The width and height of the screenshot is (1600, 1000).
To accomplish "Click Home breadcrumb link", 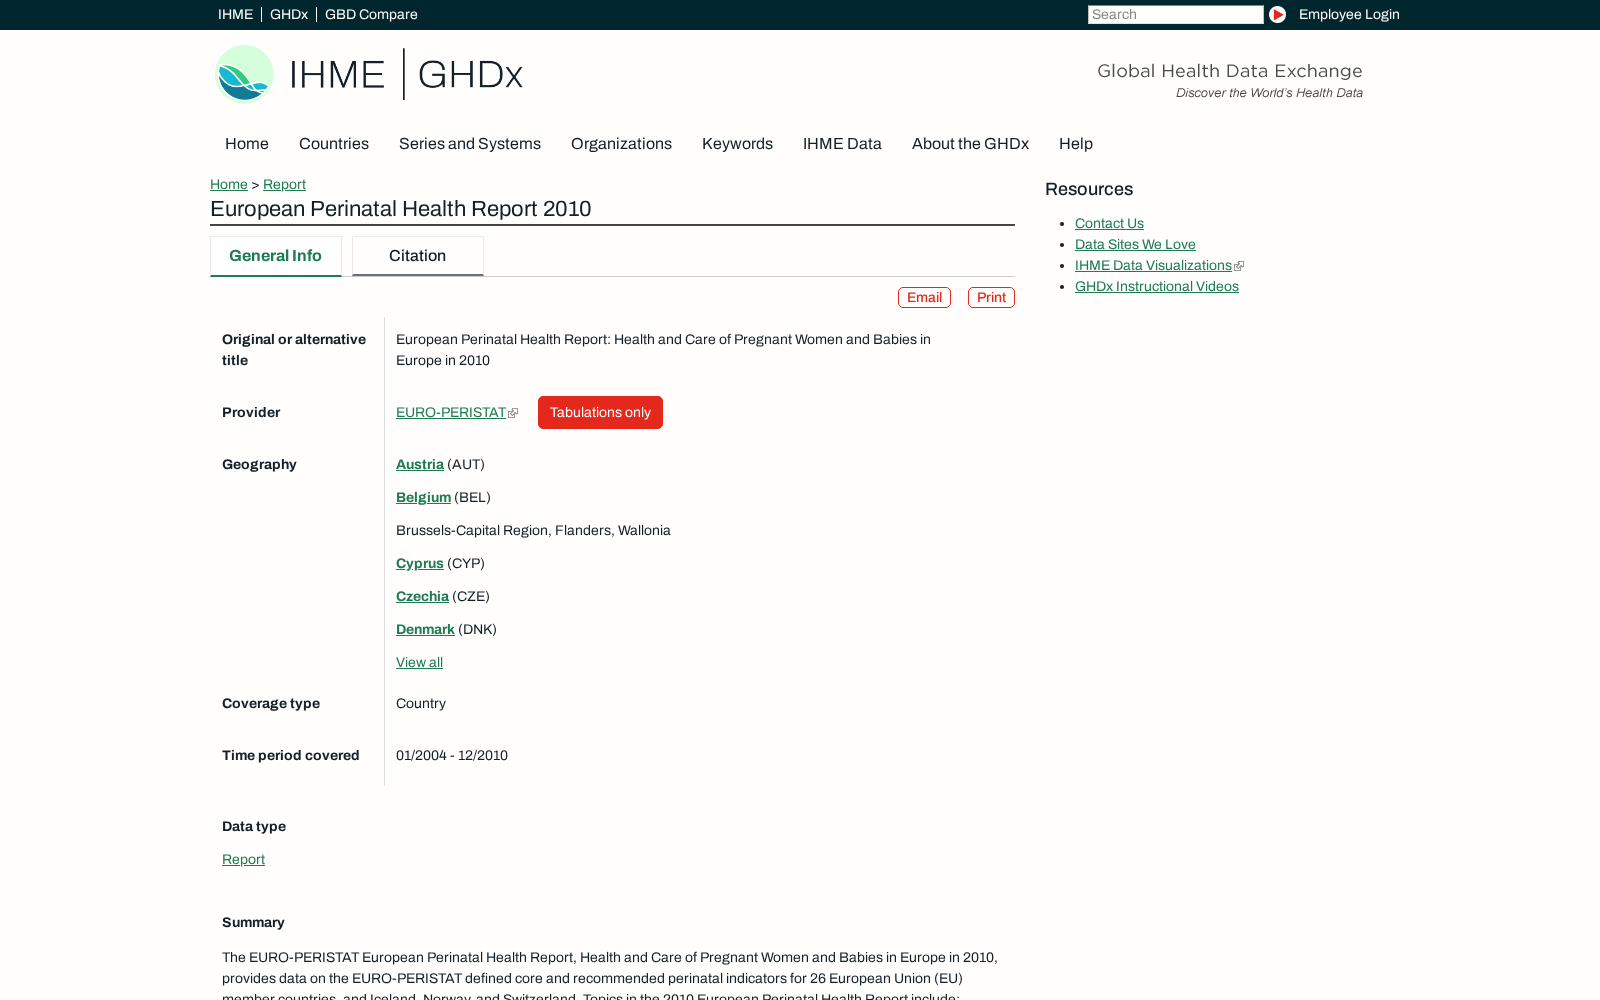I will point(229,185).
